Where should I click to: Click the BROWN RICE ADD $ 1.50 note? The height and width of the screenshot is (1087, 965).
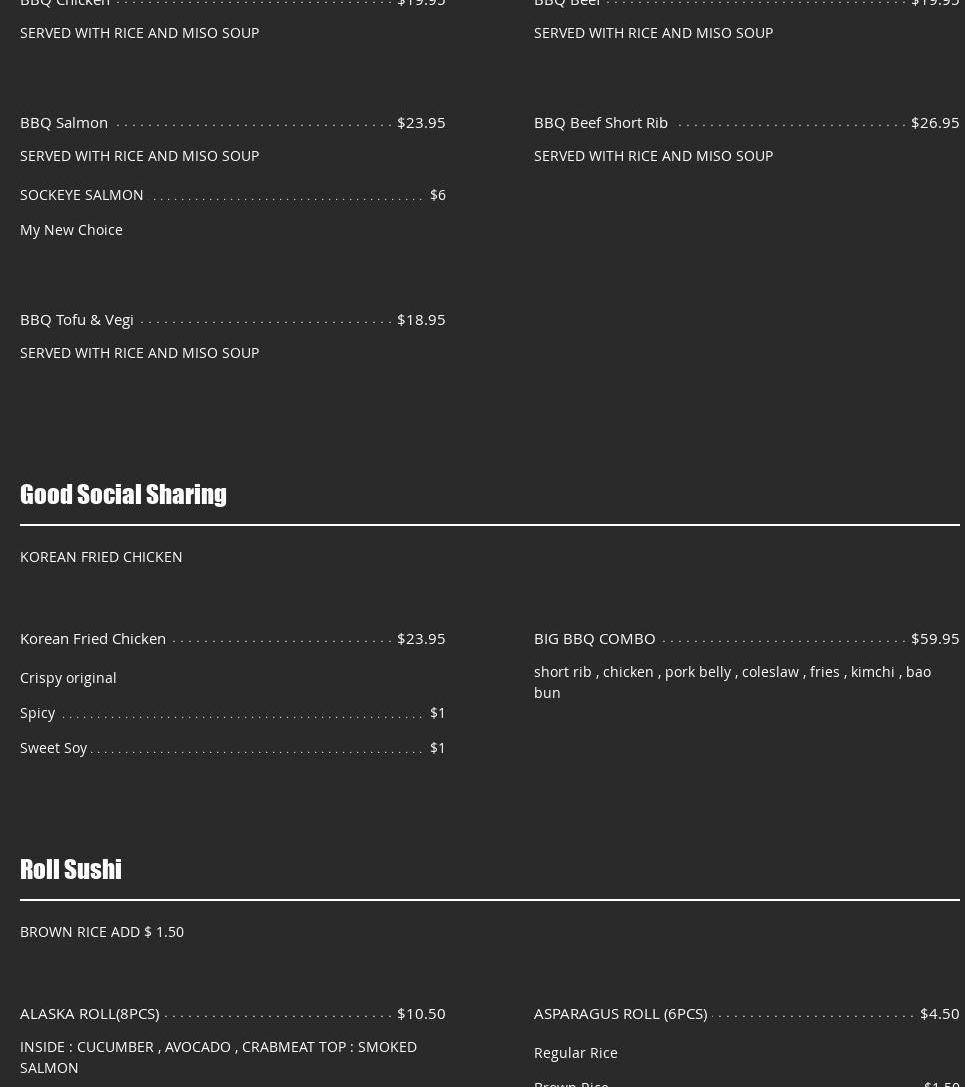[x=102, y=932]
